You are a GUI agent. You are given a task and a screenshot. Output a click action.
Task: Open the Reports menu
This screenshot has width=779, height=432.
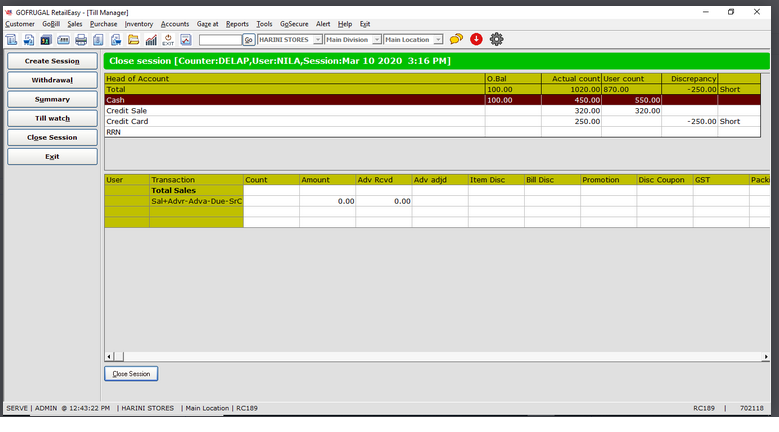pyautogui.click(x=237, y=23)
